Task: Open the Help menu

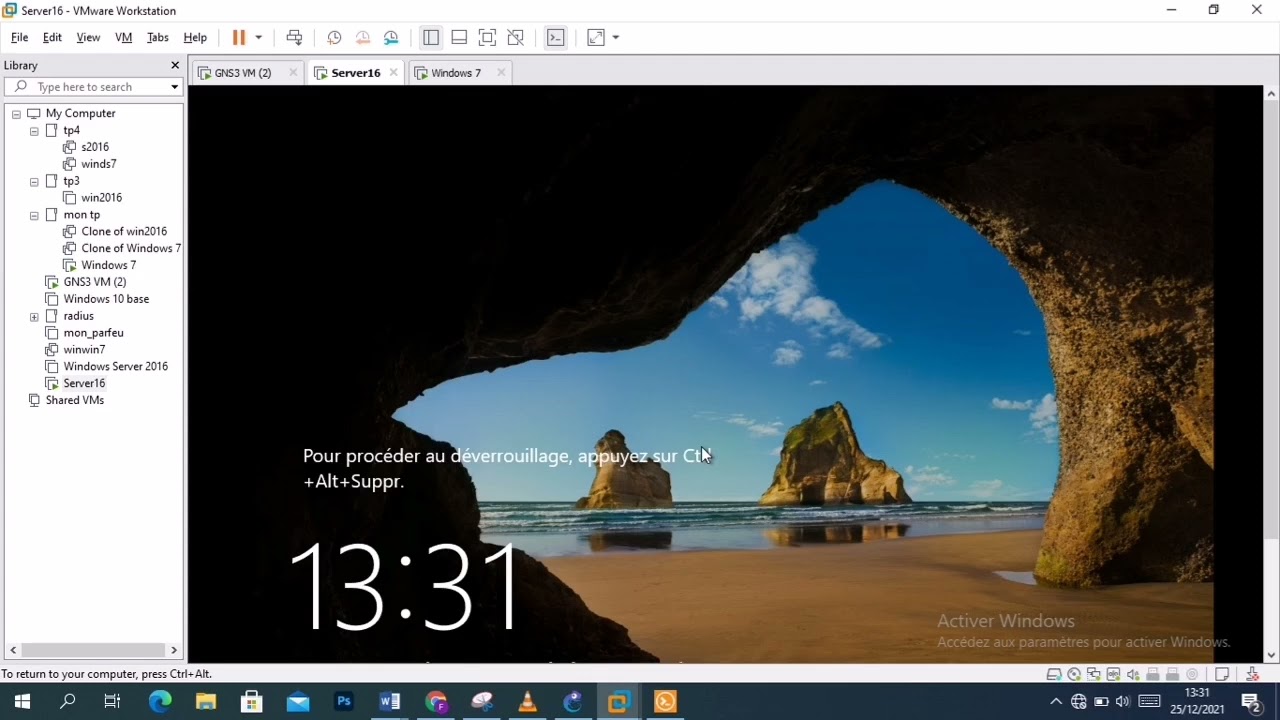Action: 195,37
